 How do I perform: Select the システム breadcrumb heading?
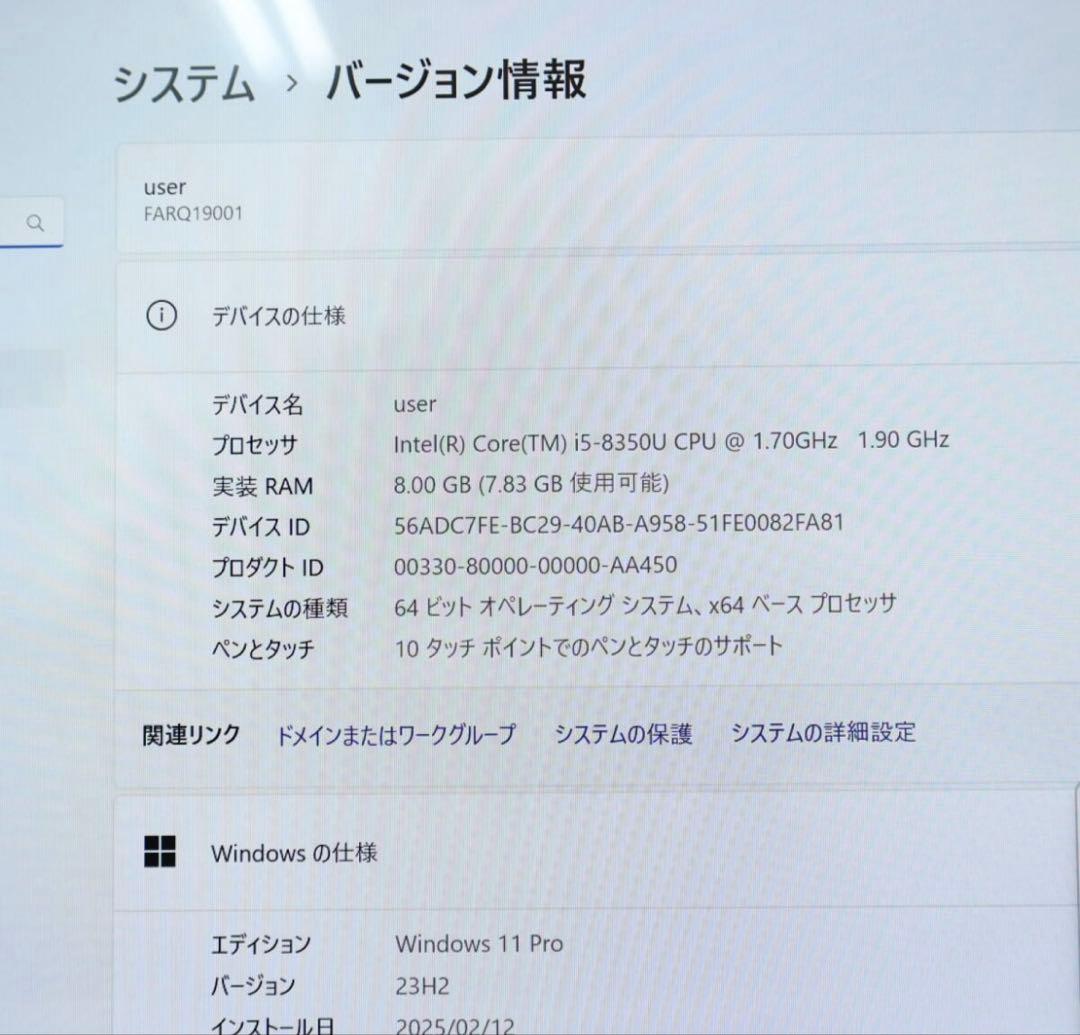pos(185,85)
